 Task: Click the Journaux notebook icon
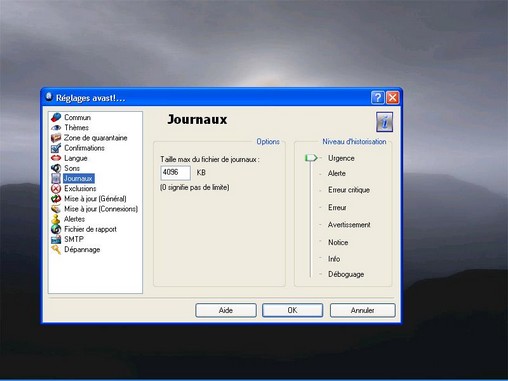[x=56, y=178]
